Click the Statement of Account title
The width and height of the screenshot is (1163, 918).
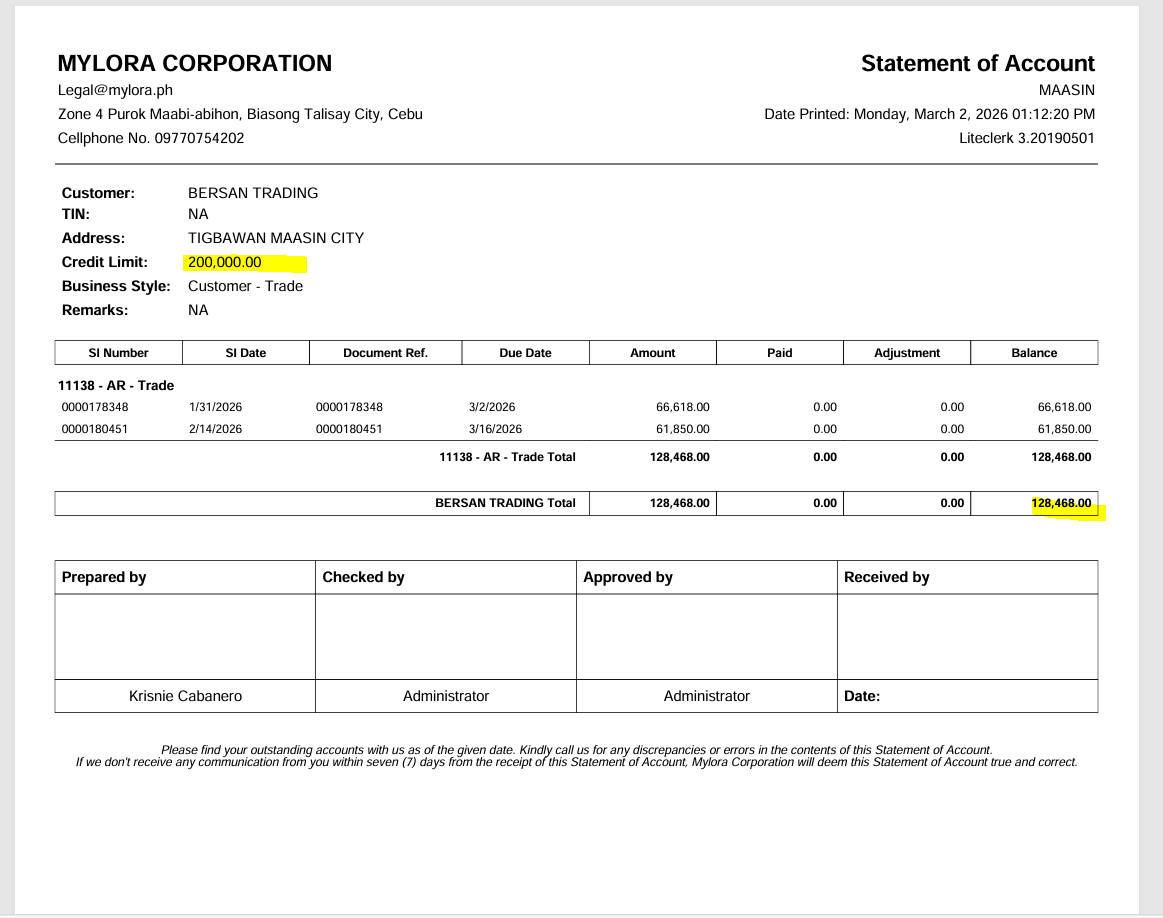(977, 63)
